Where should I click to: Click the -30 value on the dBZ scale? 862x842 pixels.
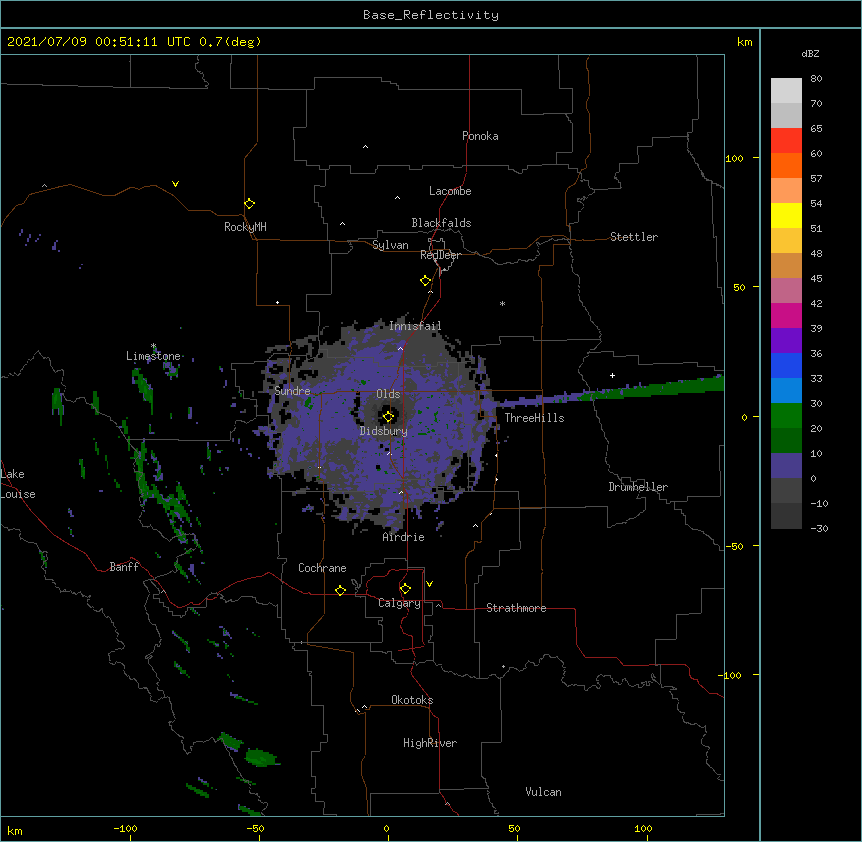pyautogui.click(x=819, y=528)
